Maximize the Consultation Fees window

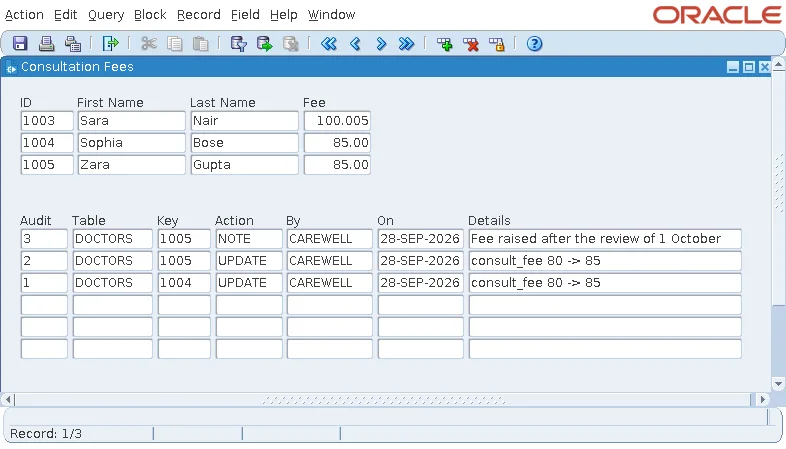tap(749, 67)
